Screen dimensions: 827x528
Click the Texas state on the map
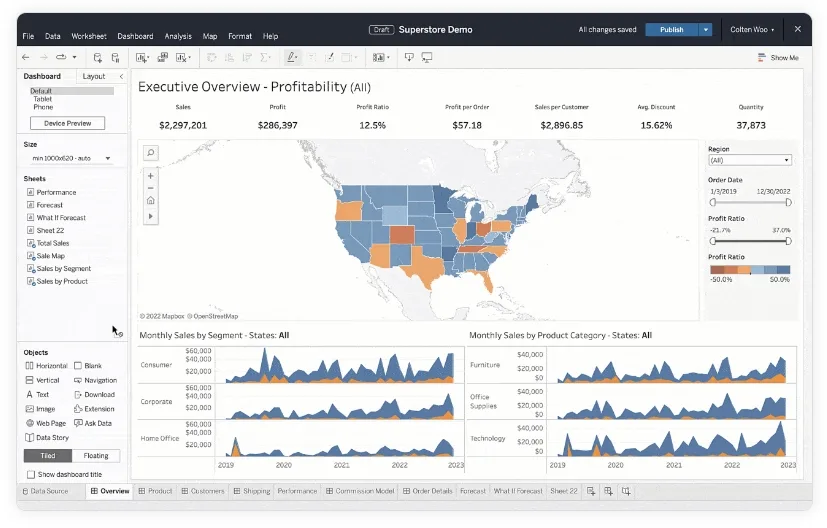(x=426, y=265)
